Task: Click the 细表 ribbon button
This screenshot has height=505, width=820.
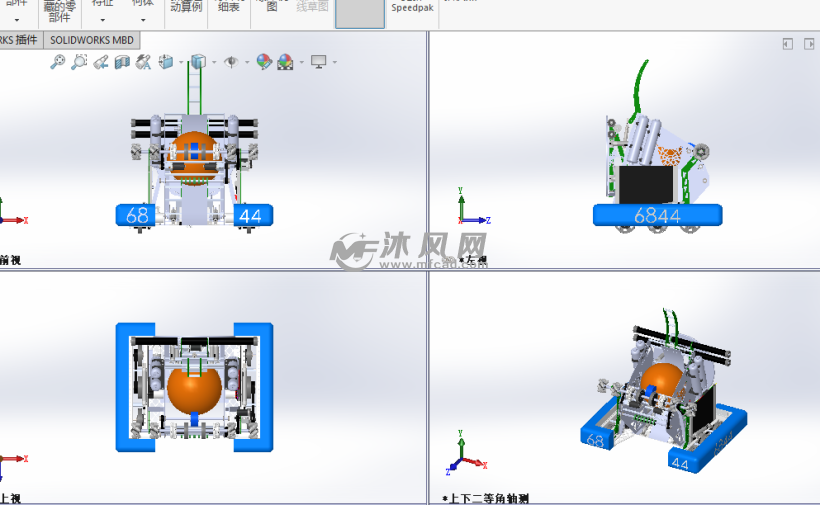Action: pos(229,8)
